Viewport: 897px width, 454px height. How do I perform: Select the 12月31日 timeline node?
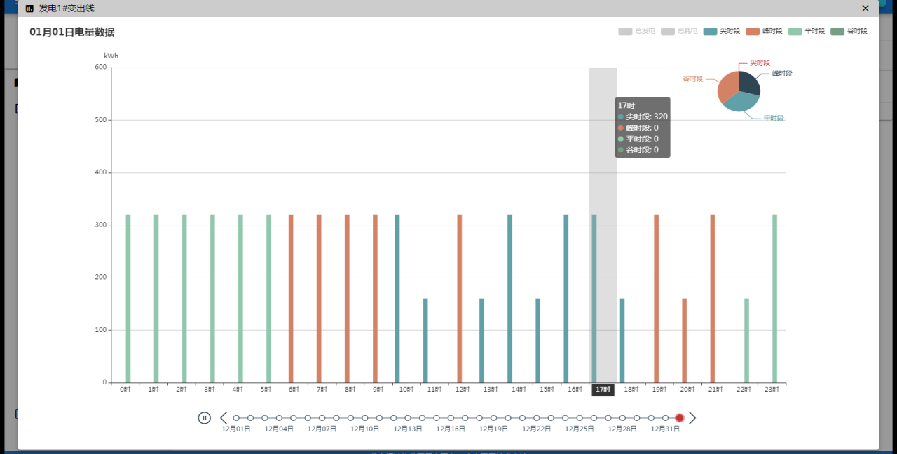(x=665, y=418)
